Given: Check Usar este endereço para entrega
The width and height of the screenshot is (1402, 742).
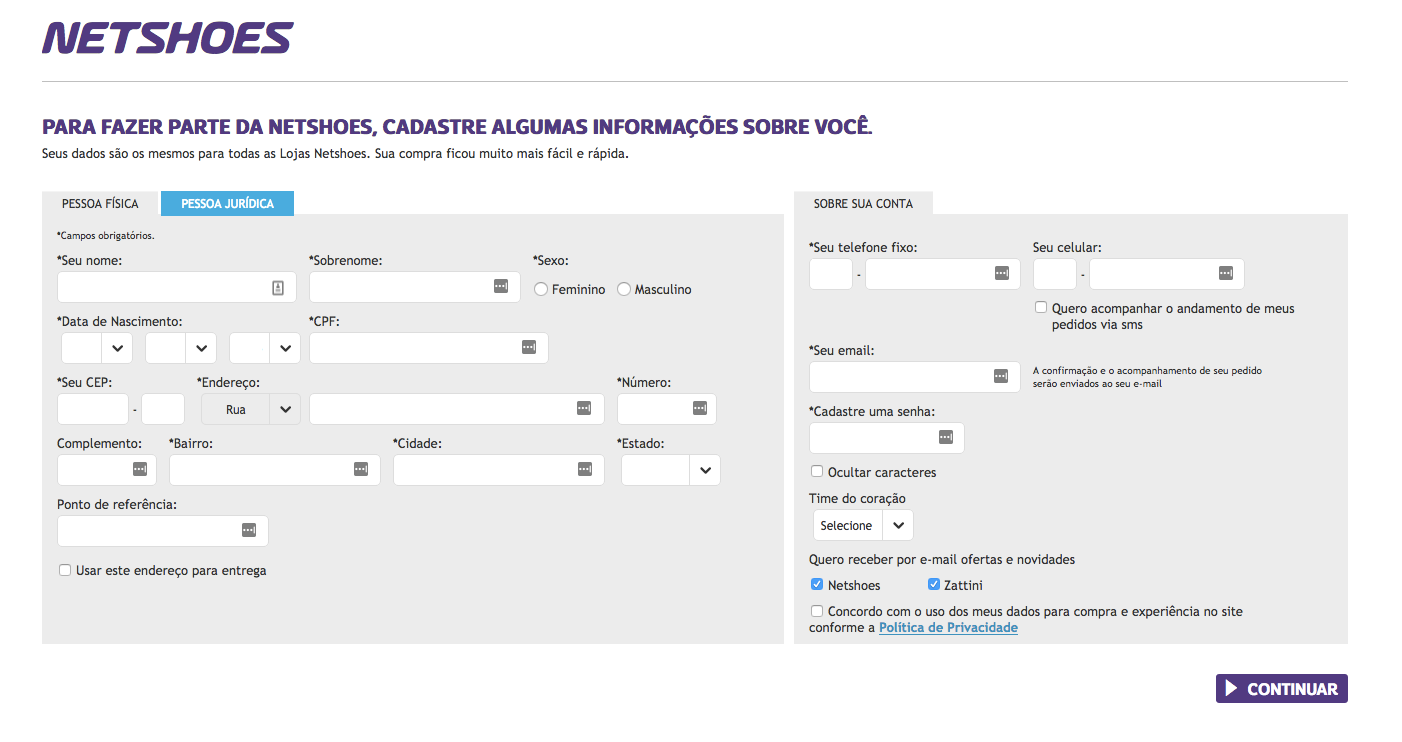Looking at the screenshot, I should point(65,570).
